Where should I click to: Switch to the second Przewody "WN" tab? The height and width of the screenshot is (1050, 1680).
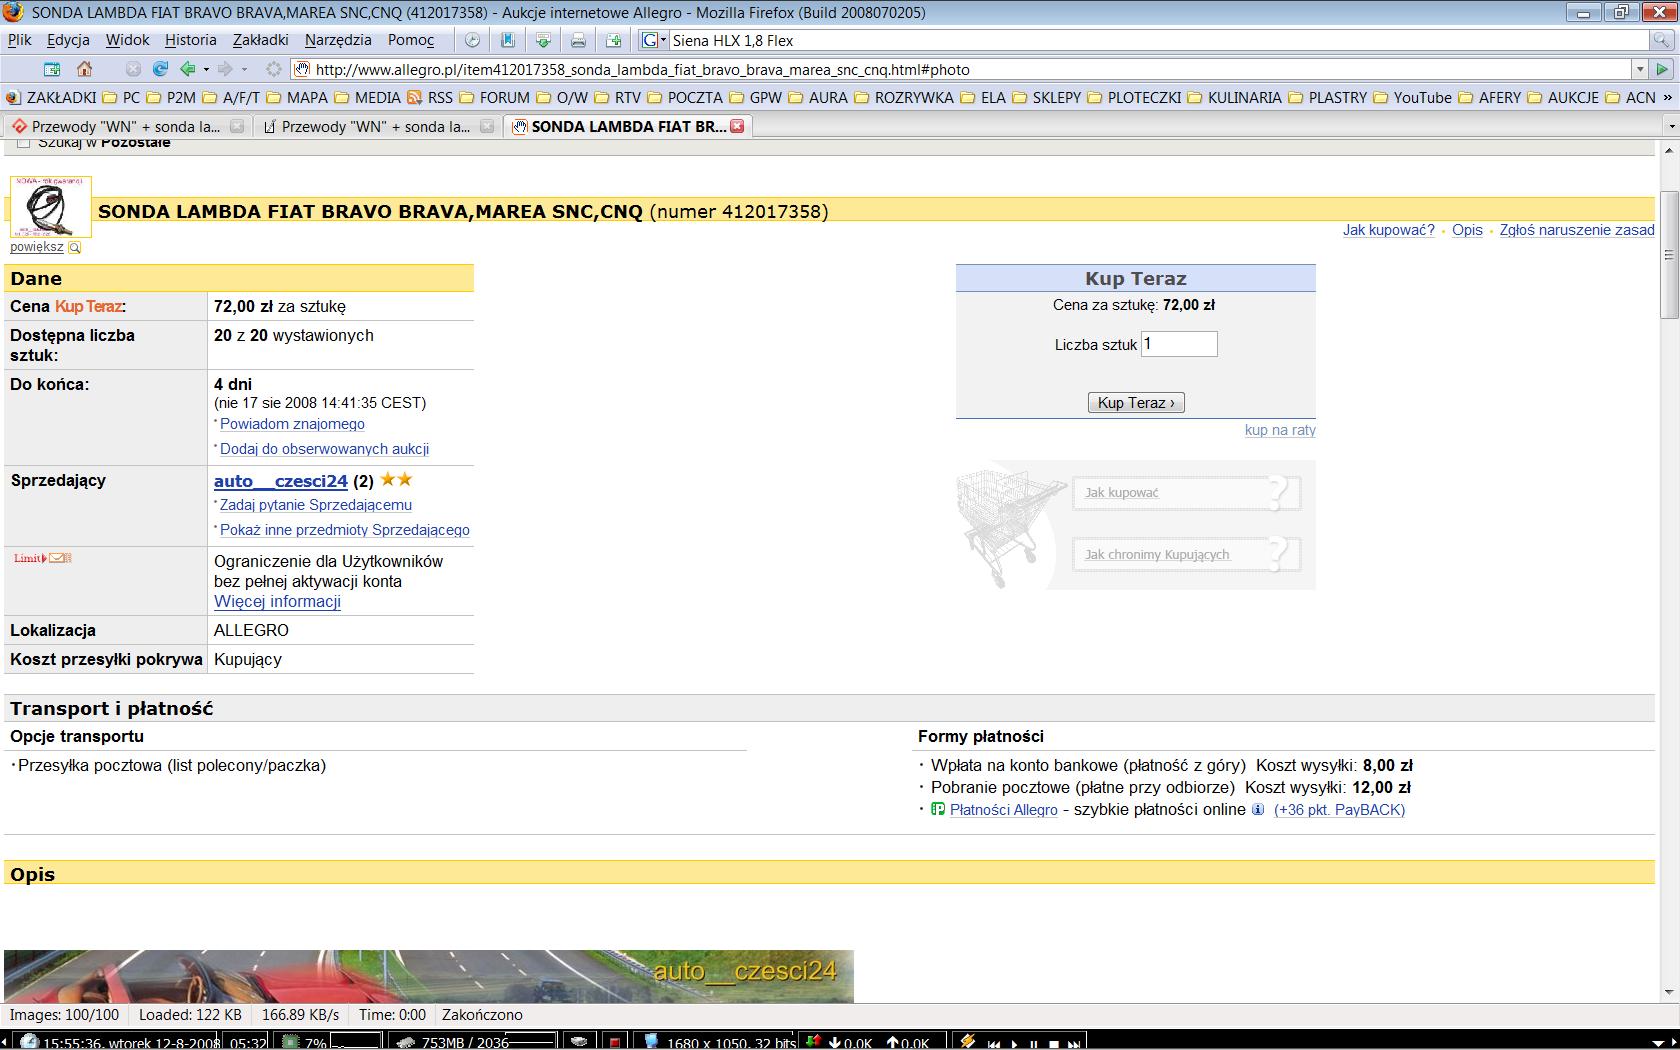[x=376, y=126]
